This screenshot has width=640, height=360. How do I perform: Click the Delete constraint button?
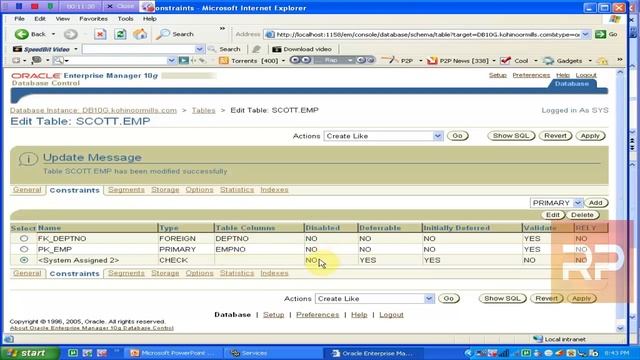pyautogui.click(x=582, y=215)
